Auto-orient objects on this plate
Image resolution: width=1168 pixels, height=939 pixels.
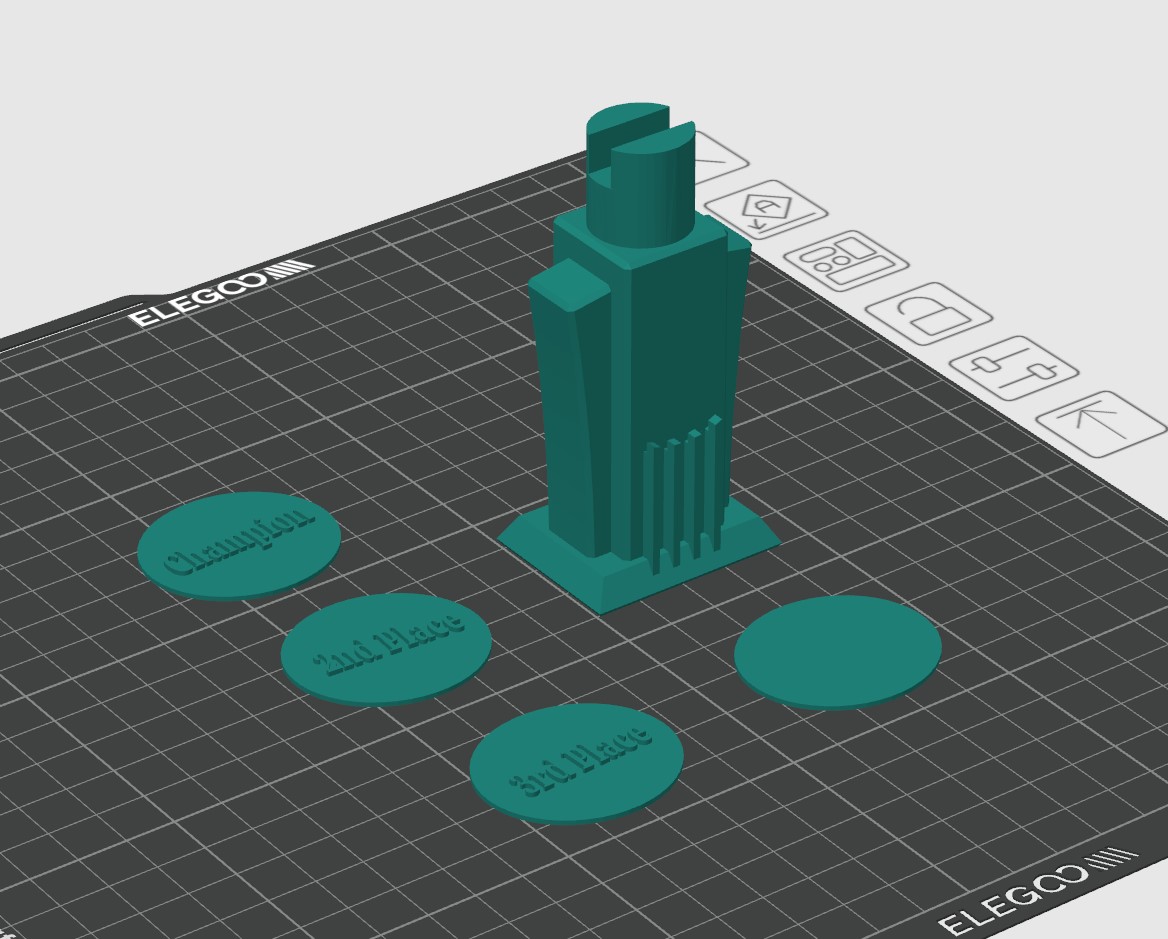click(x=765, y=209)
